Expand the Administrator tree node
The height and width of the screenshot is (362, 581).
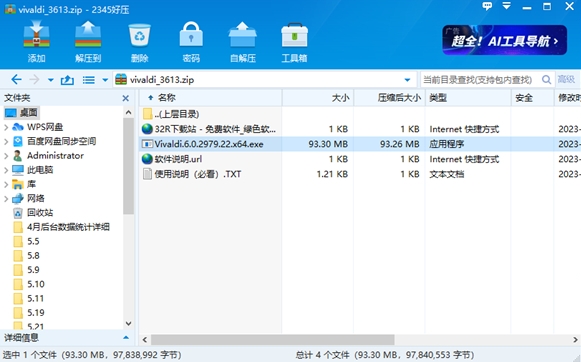click(6, 156)
